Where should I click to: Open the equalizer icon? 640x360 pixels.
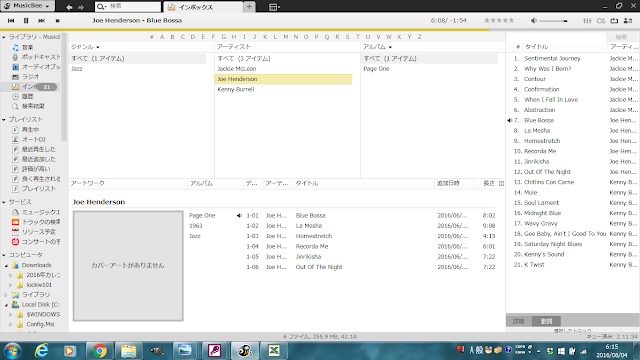[587, 21]
